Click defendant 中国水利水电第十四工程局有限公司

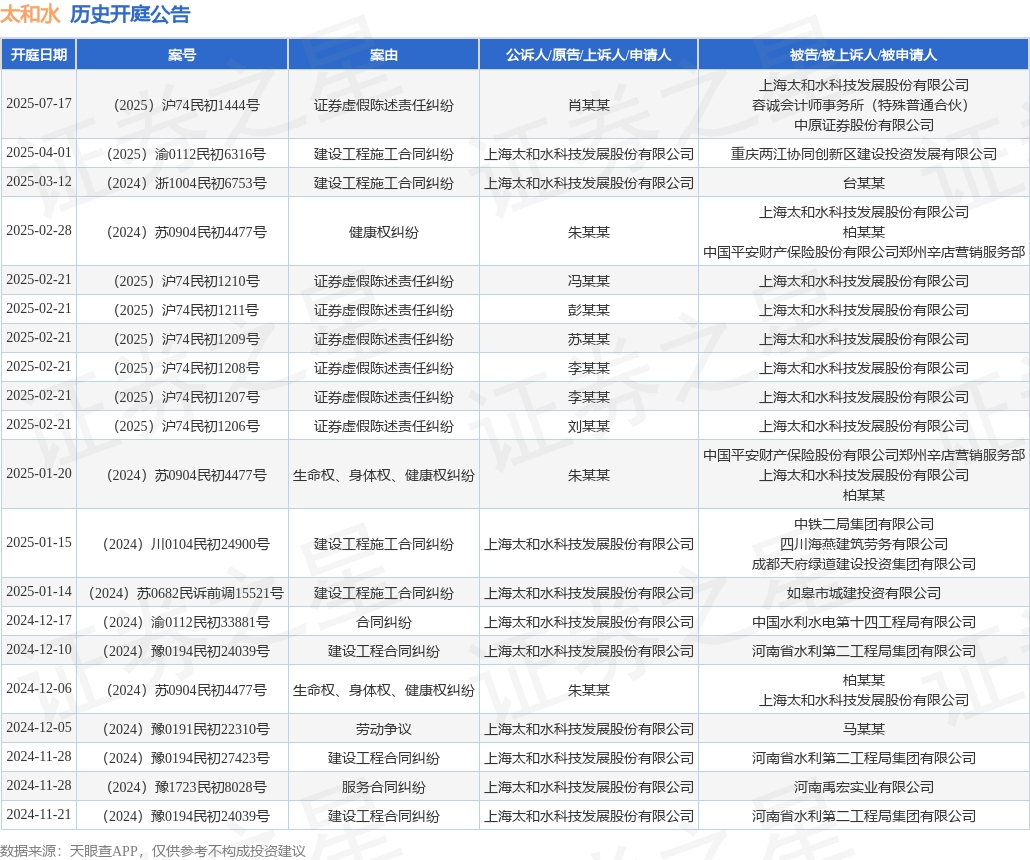(x=864, y=622)
